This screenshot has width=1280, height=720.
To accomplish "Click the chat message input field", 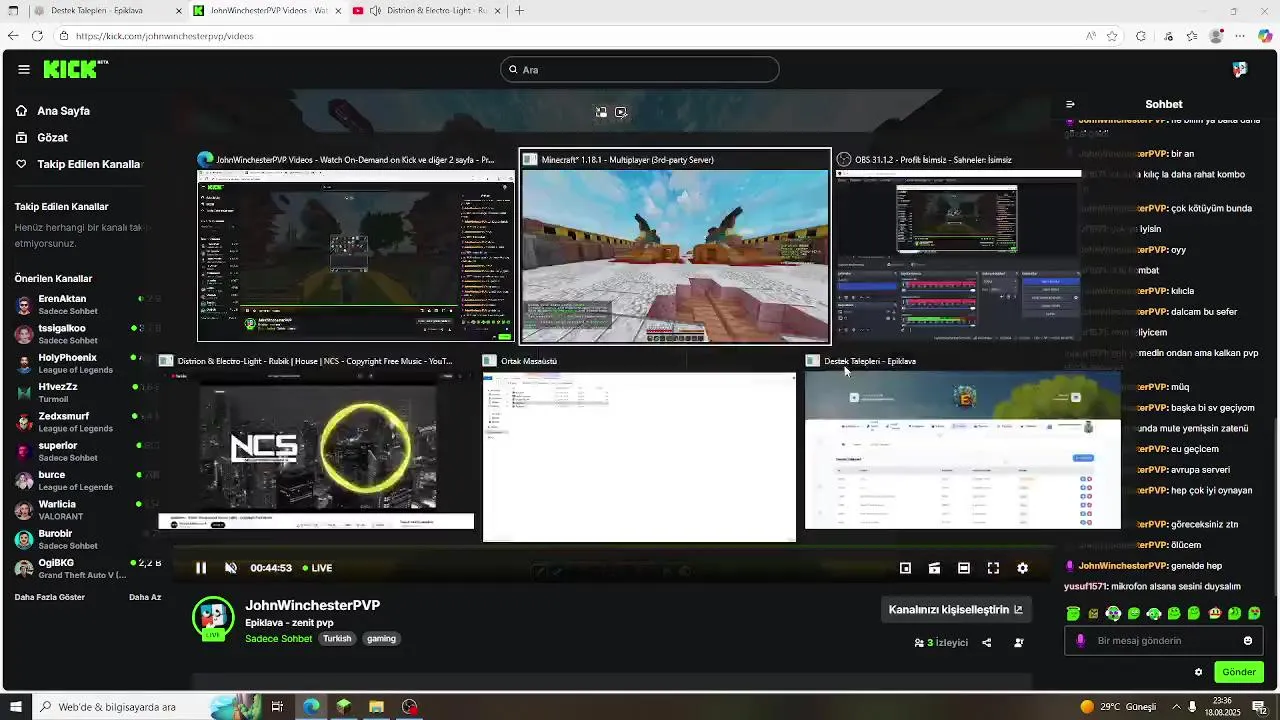I will (x=1164, y=641).
